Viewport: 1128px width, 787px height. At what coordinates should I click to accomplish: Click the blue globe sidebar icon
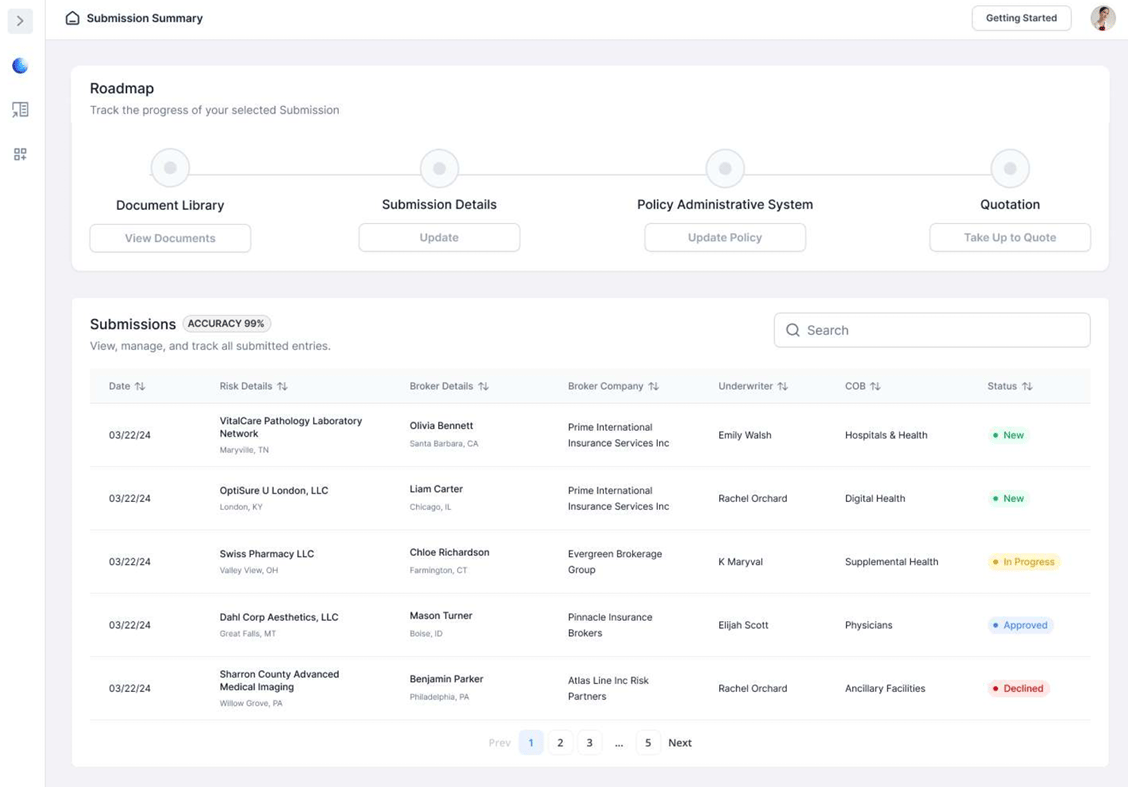[20, 65]
